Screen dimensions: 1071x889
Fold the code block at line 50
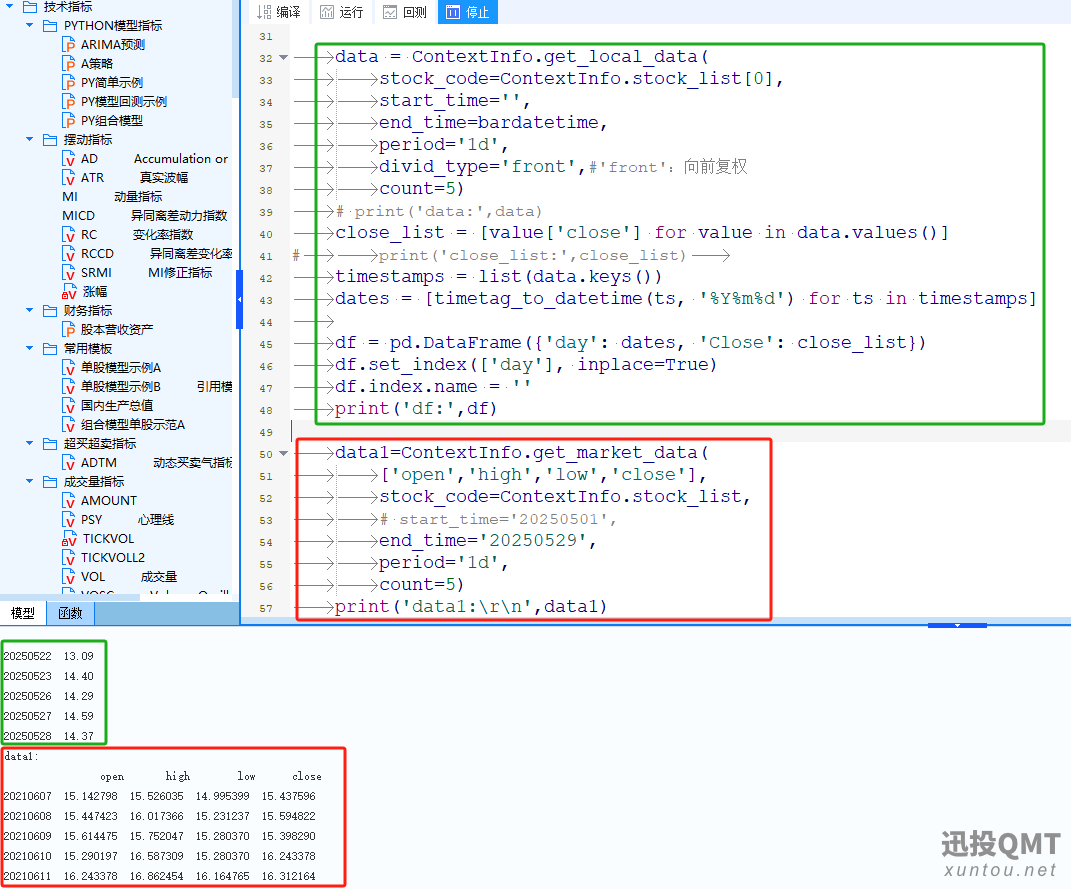284,453
